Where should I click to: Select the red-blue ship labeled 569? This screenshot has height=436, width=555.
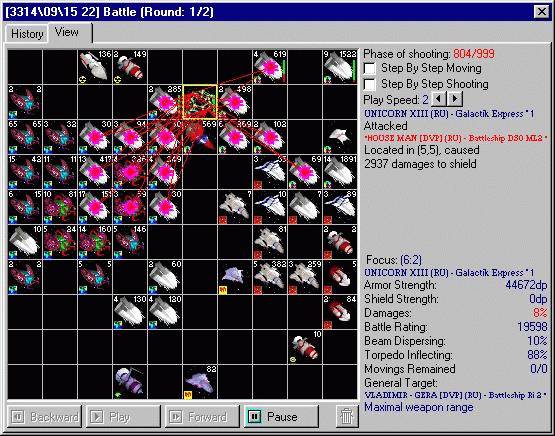point(200,137)
